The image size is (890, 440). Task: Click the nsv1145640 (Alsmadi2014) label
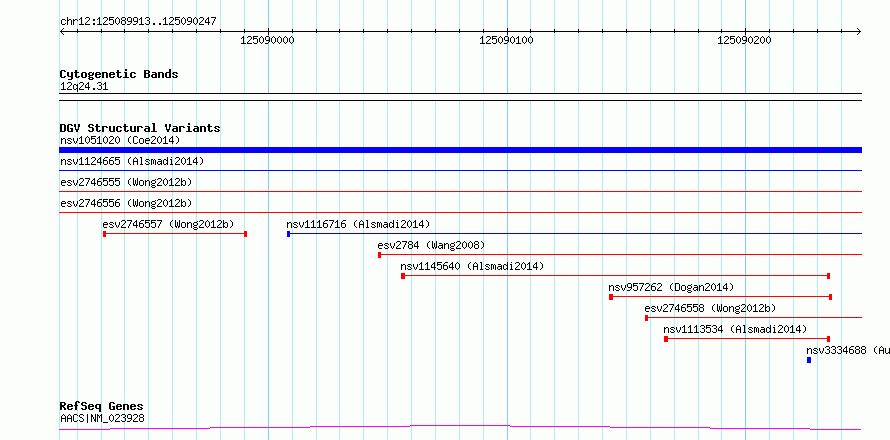click(472, 266)
